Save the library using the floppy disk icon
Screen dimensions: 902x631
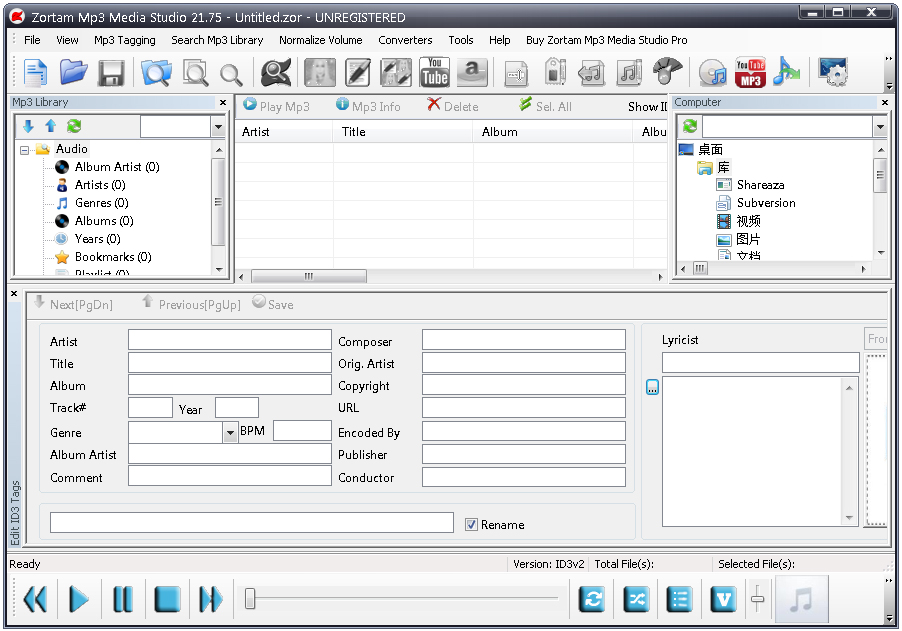[111, 73]
